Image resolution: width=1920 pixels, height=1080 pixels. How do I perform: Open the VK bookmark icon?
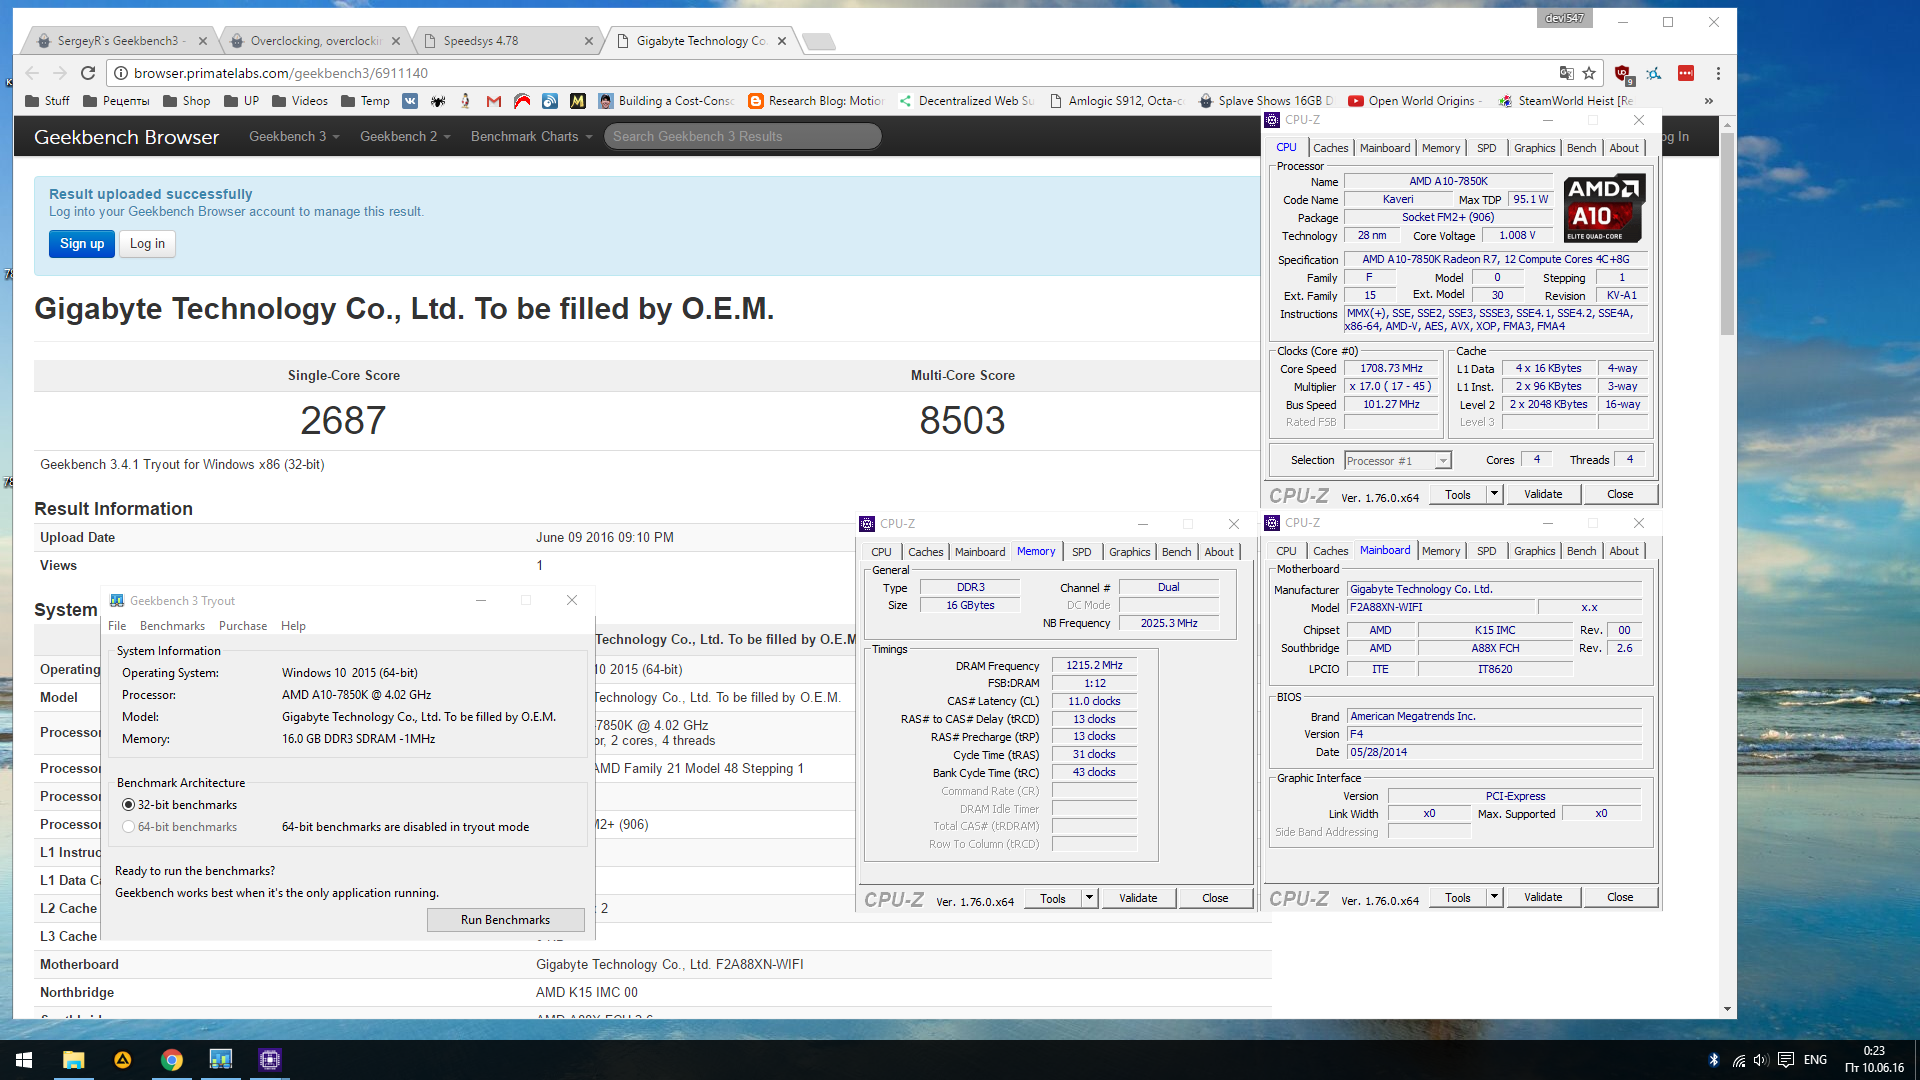(410, 101)
